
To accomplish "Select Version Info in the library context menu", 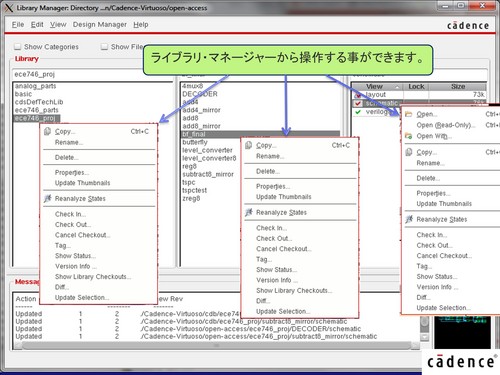I will click(x=75, y=266).
